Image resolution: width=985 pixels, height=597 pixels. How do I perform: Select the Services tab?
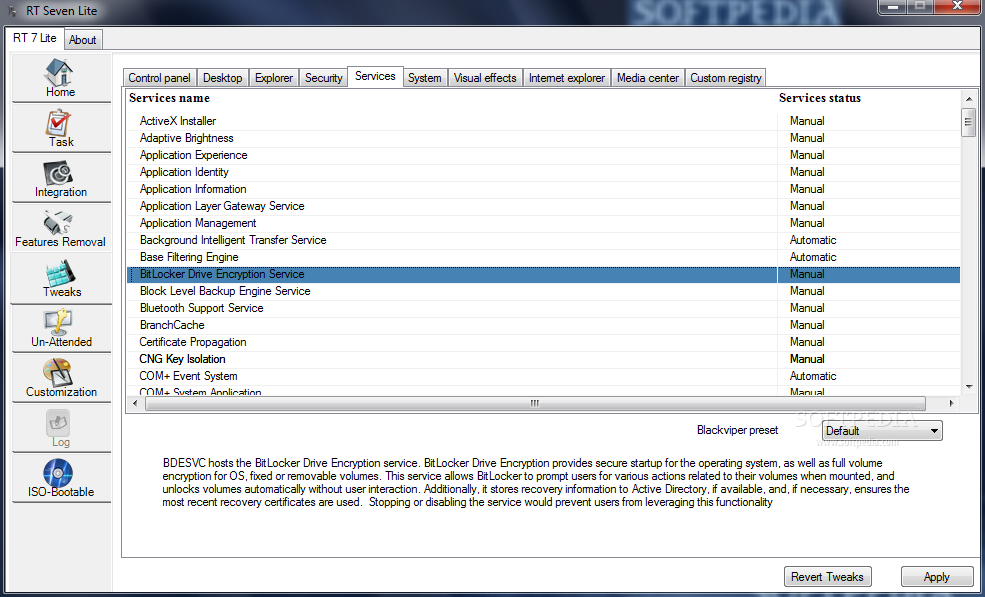[375, 76]
